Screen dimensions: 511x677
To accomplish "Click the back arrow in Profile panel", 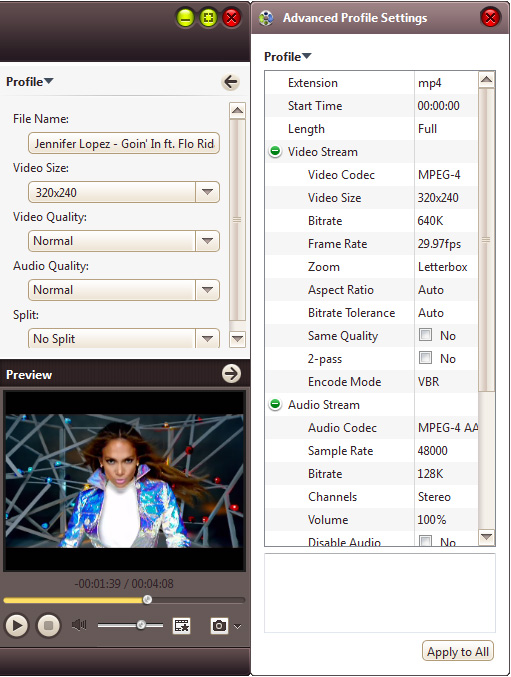I will point(231,82).
